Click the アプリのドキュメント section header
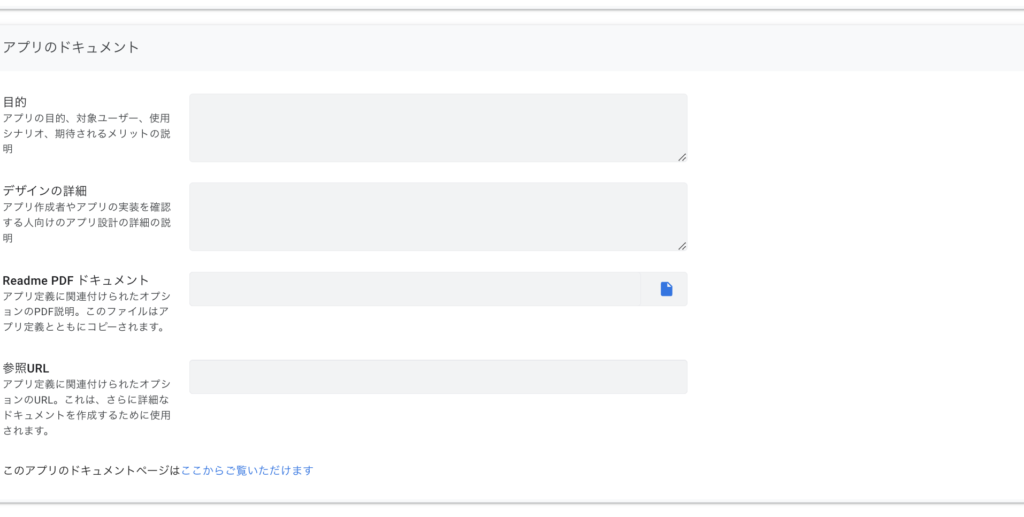 (71, 47)
